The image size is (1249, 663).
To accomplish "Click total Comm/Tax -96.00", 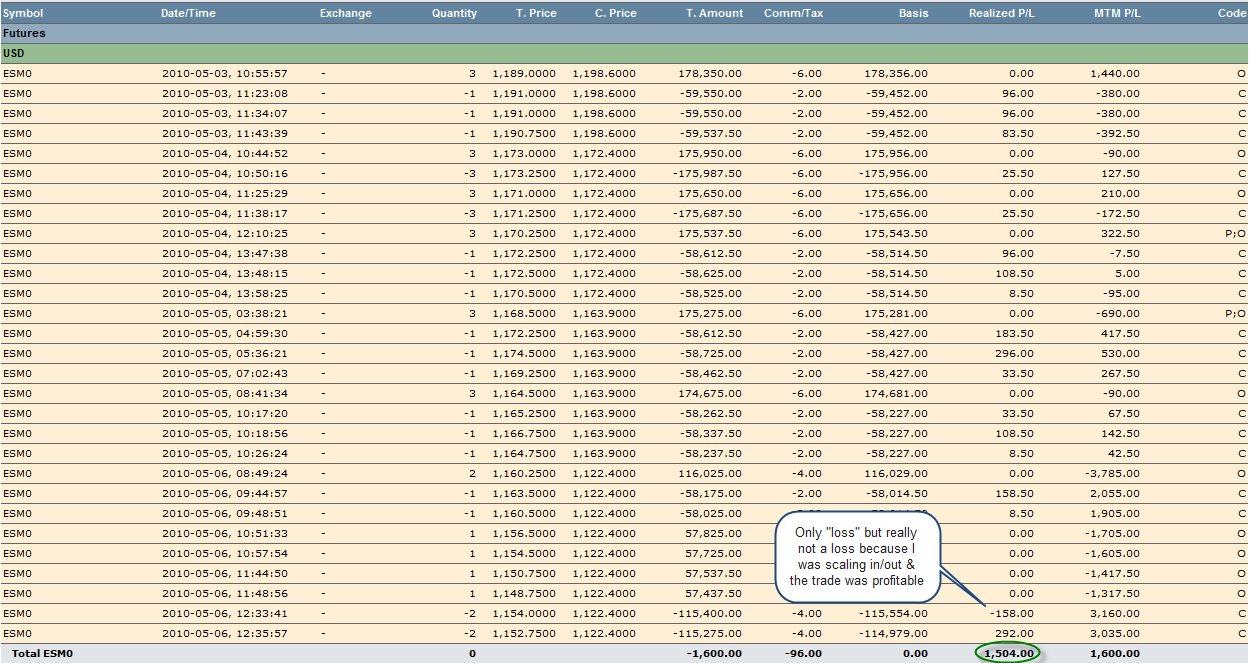I will pos(803,653).
